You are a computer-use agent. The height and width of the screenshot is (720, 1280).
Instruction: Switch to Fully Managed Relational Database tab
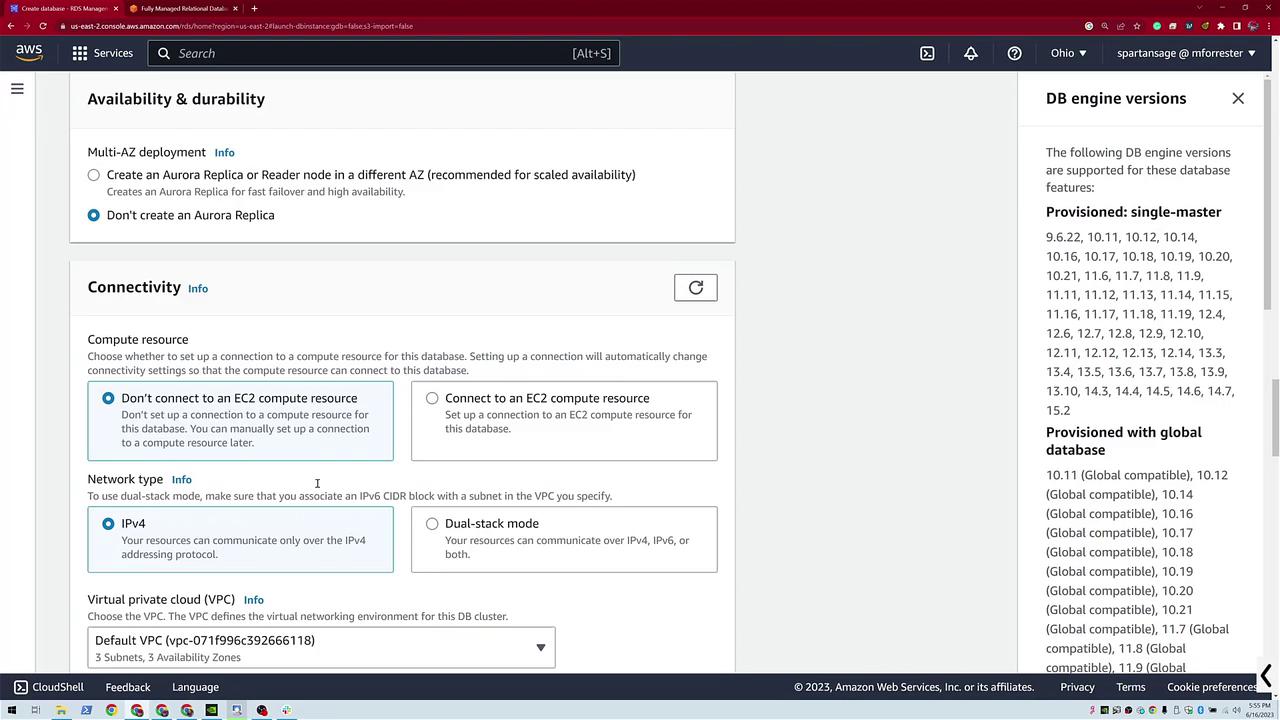pos(184,8)
